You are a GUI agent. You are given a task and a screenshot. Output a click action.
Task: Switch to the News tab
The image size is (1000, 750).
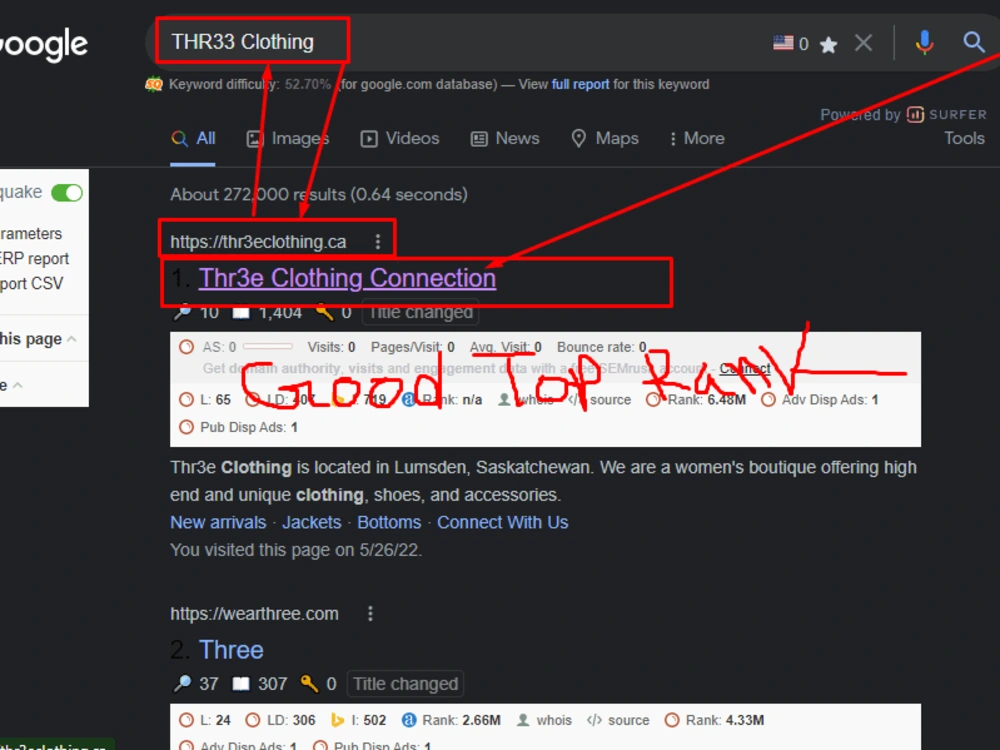(505, 138)
